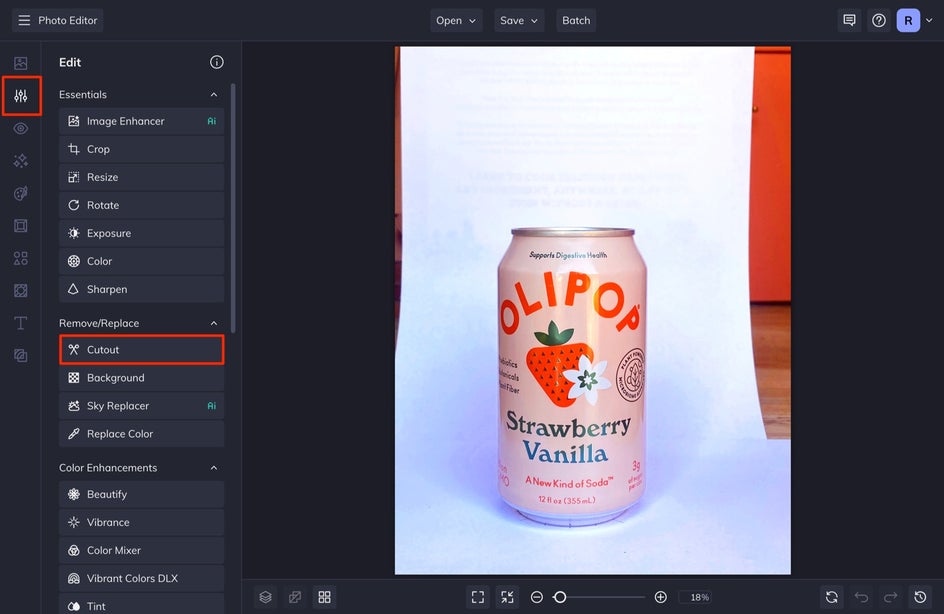
Task: Click the Batch button
Action: pos(576,20)
